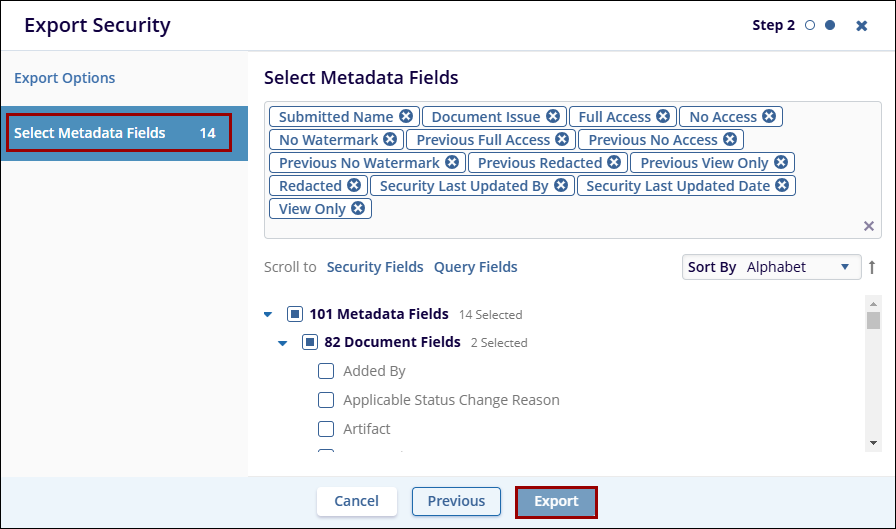
Task: Clear all selected fields with the X icon
Action: click(869, 226)
